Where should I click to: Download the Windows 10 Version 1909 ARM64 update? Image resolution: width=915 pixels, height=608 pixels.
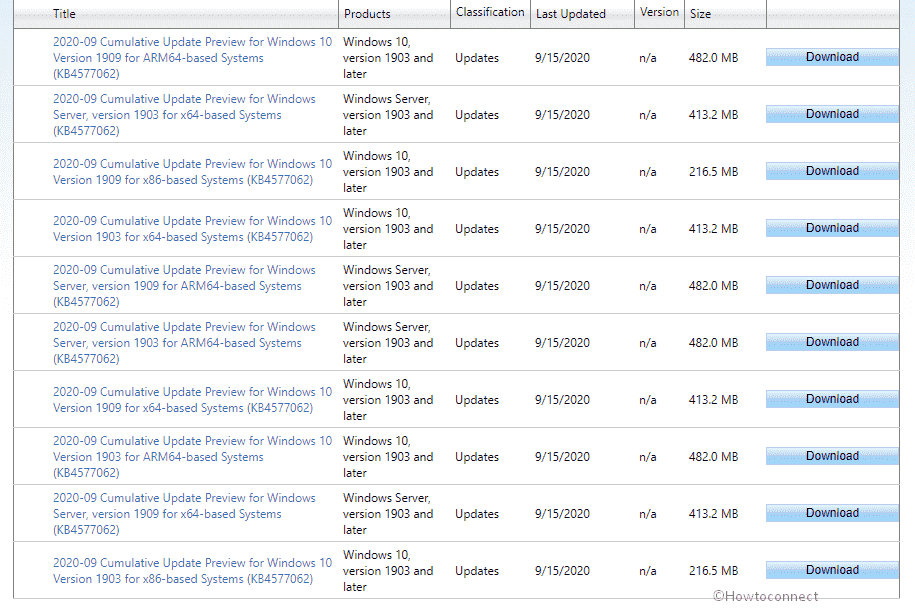[x=832, y=57]
